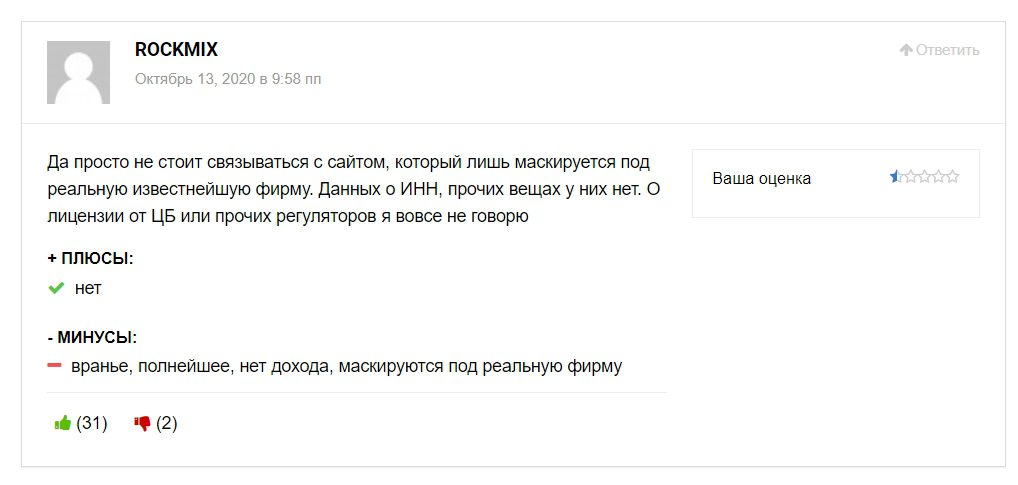This screenshot has height=485, width=1018.
Task: Click the dislike count (2)
Action: point(166,423)
